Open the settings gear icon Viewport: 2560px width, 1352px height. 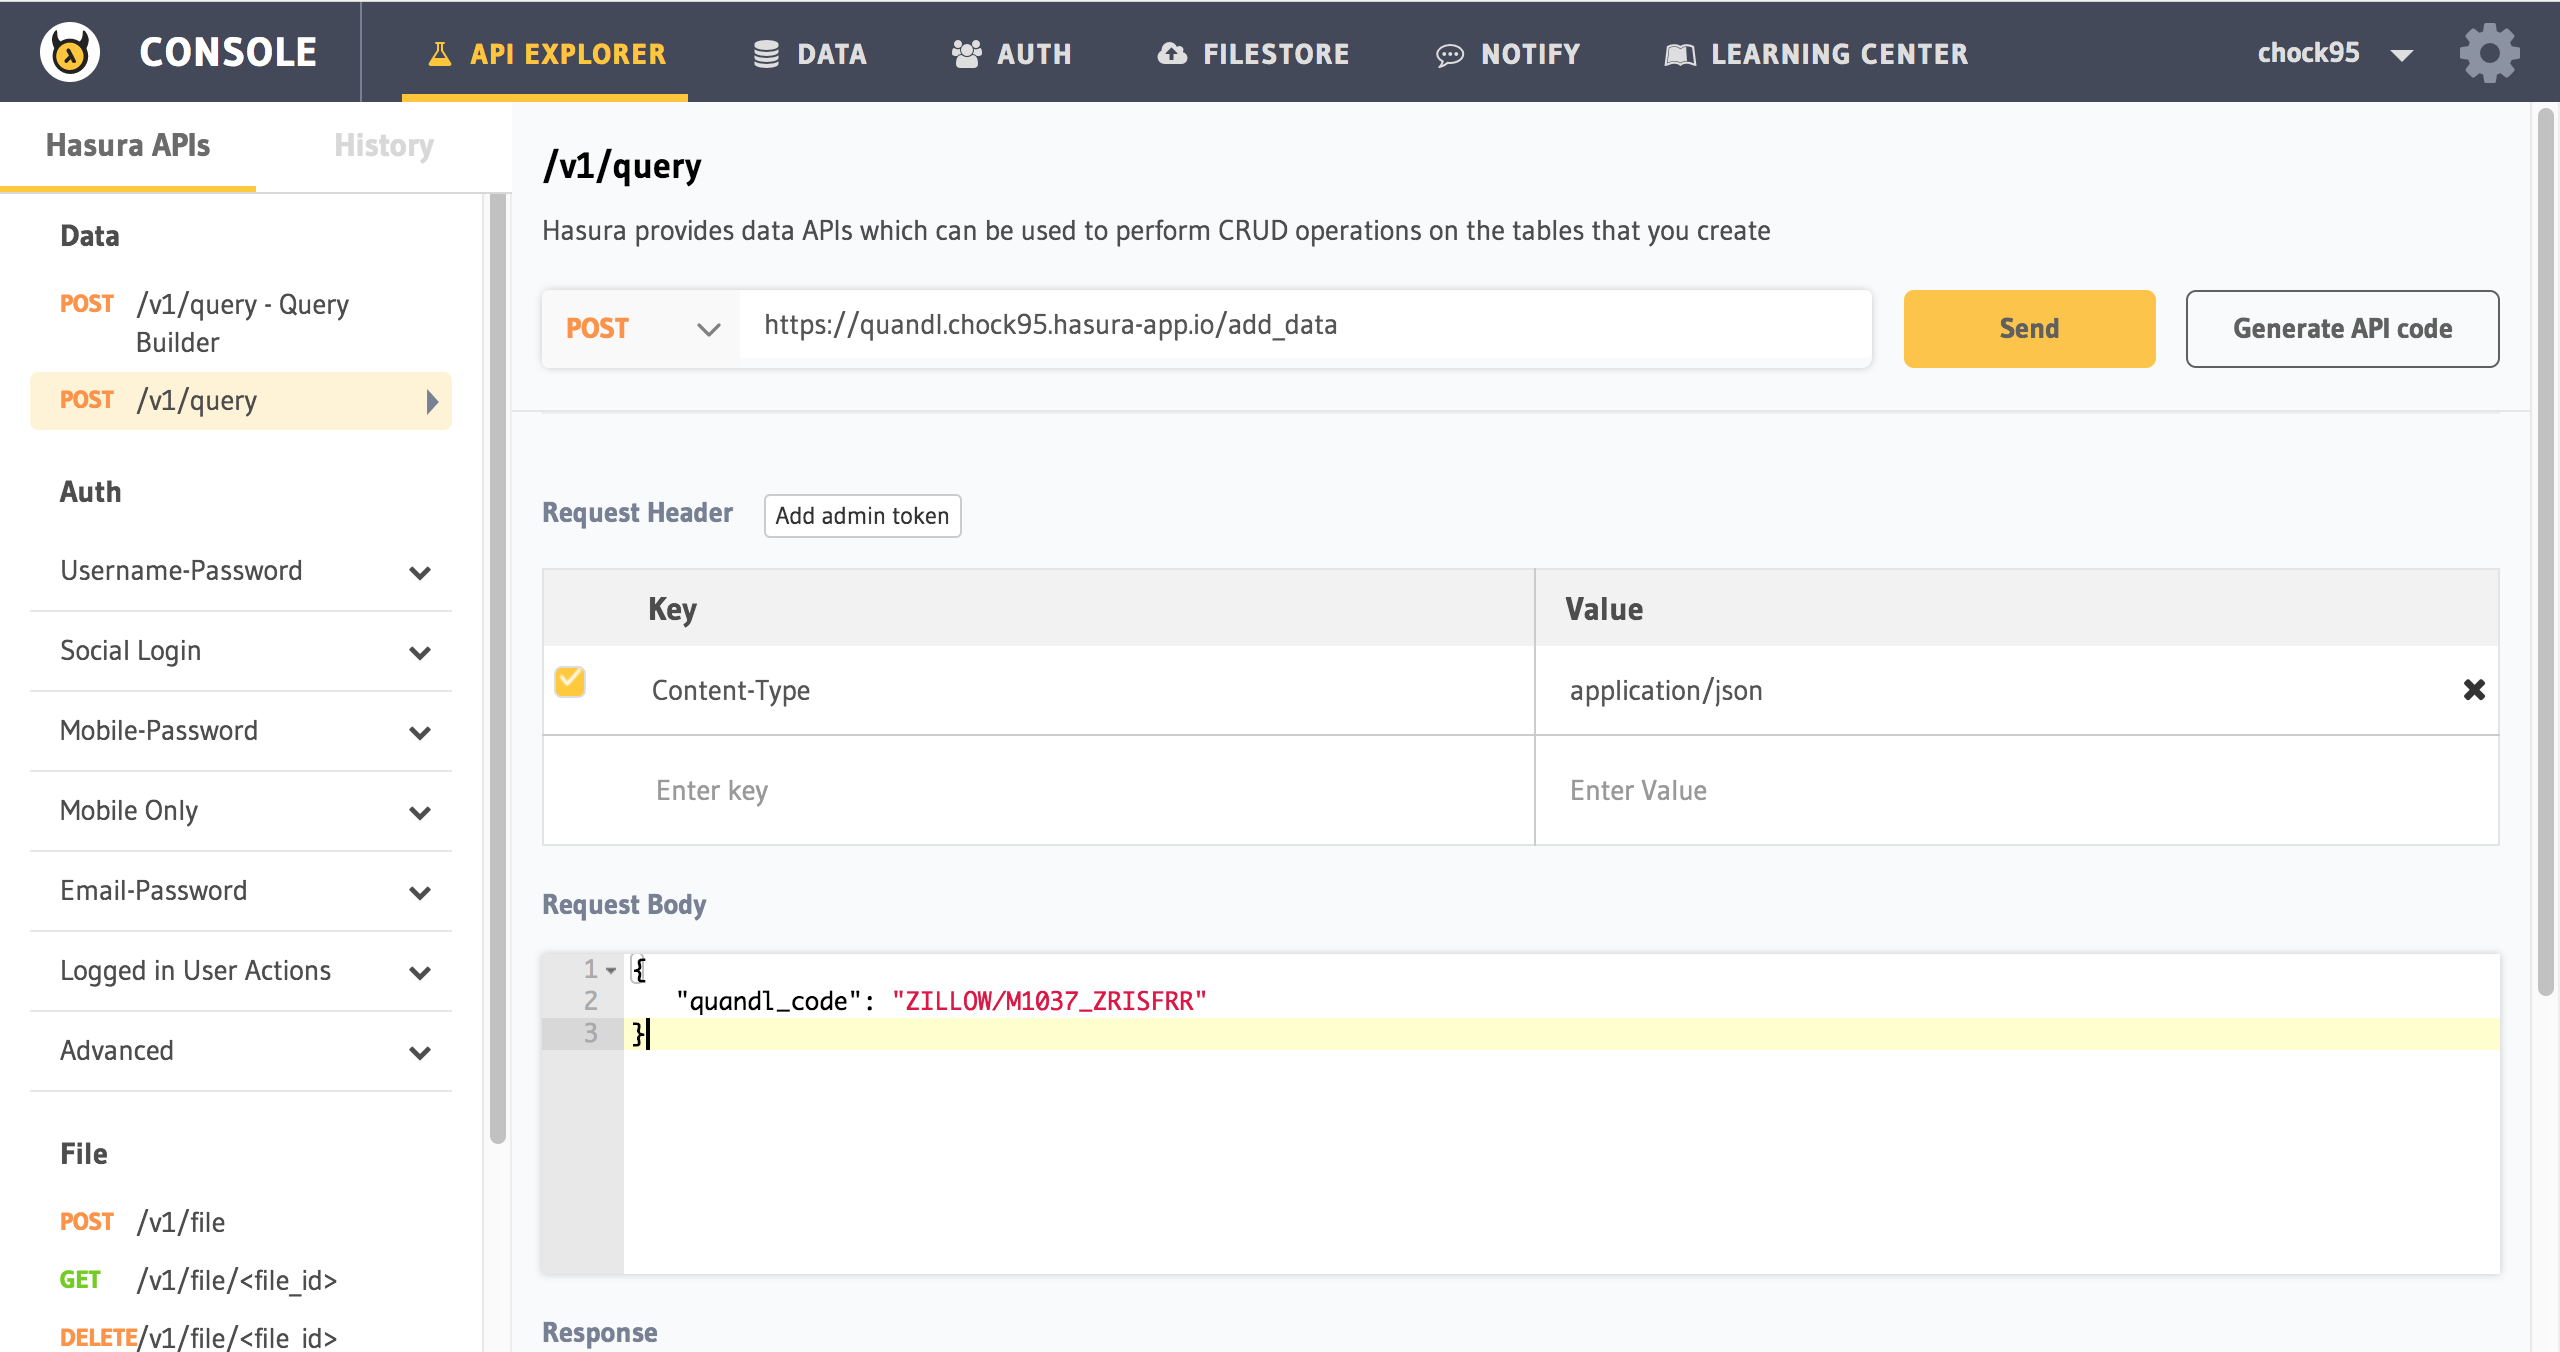click(x=2489, y=52)
